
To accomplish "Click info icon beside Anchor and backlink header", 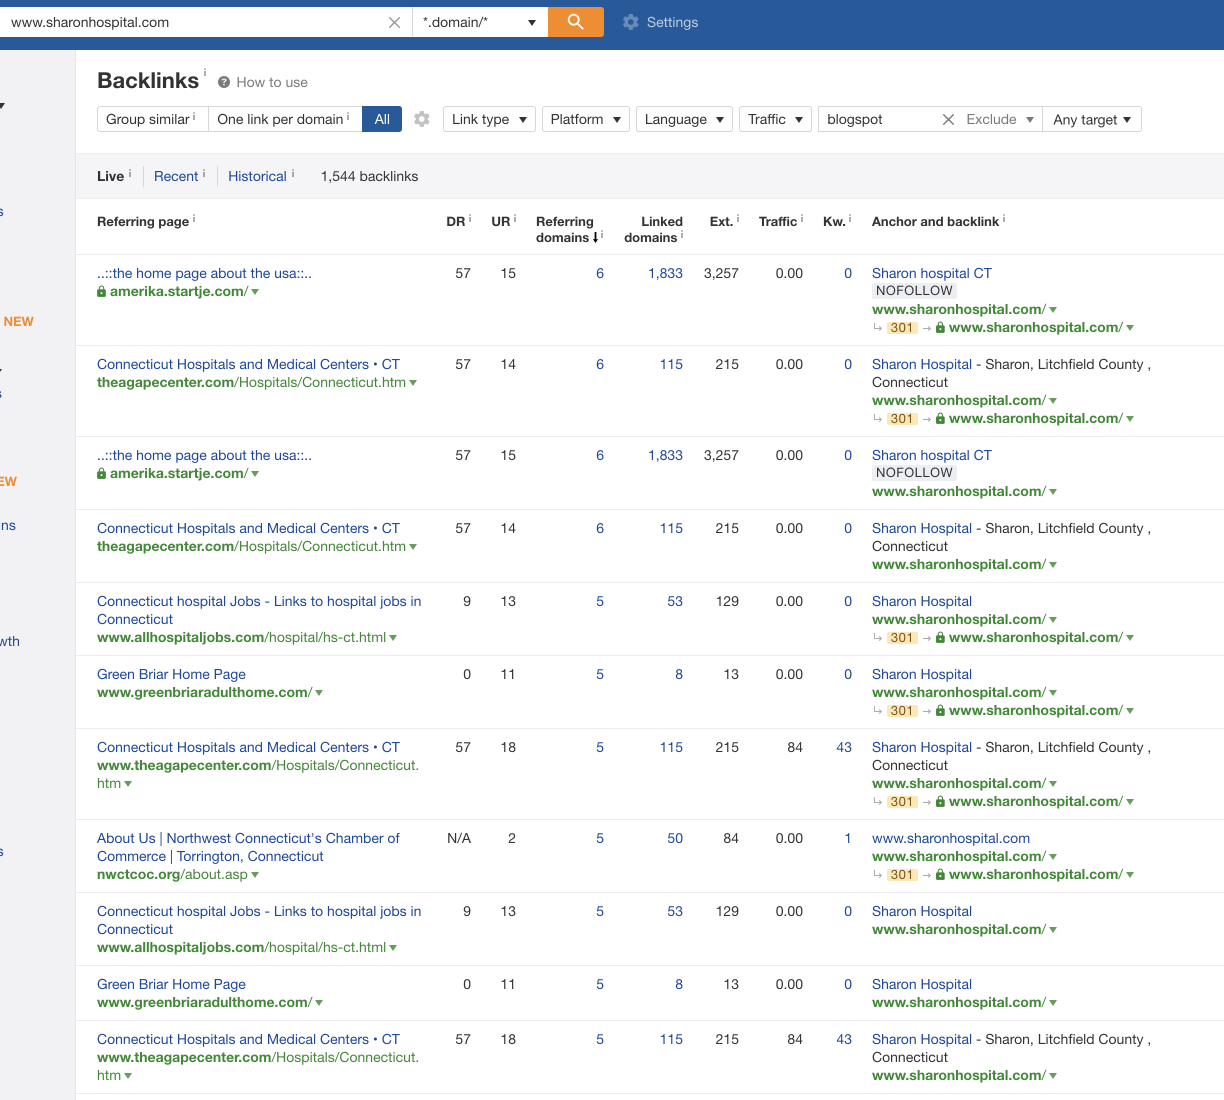I will coord(1004,218).
